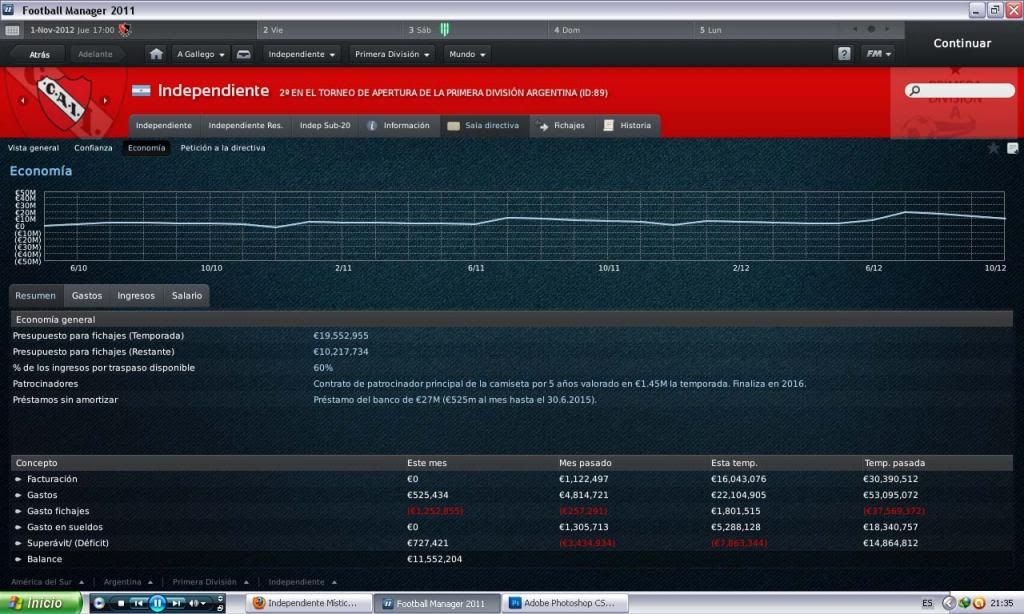Screen dimensions: 1024x614
Task: Pause the media player in taskbar
Action: [x=157, y=603]
